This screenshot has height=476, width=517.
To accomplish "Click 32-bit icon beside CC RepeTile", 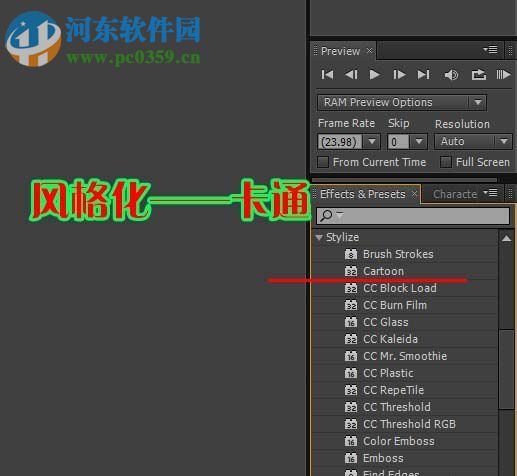I will pos(351,390).
